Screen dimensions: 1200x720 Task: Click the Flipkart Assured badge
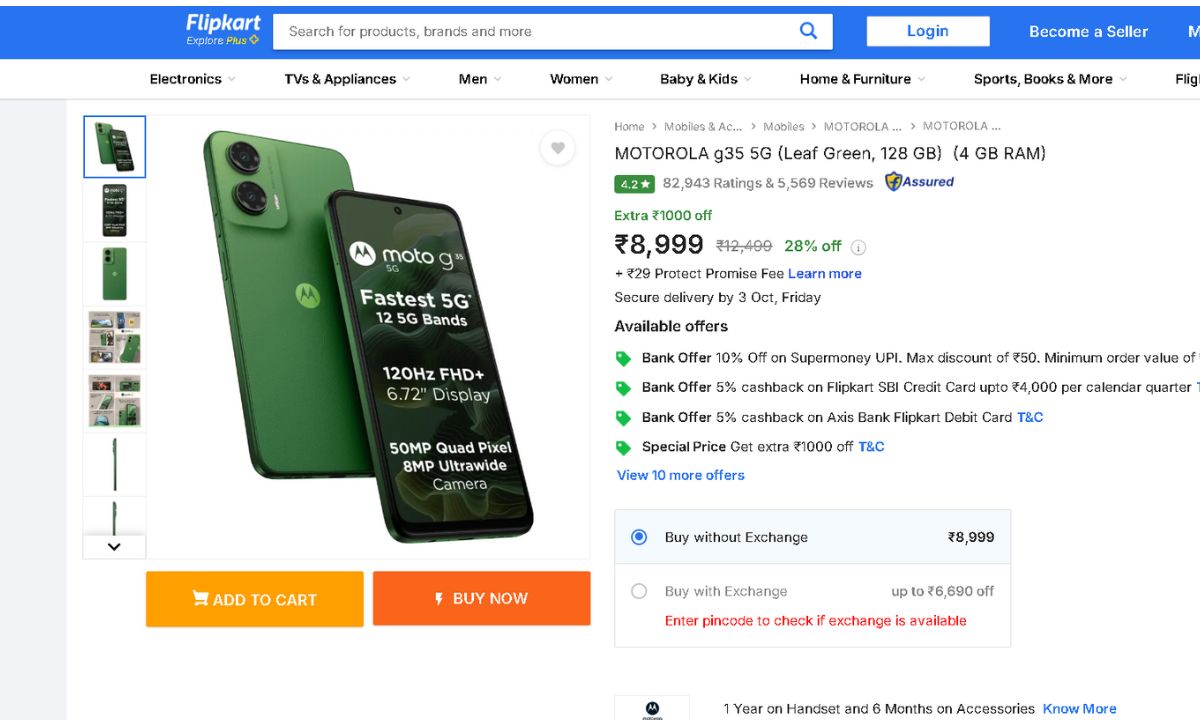(x=919, y=182)
